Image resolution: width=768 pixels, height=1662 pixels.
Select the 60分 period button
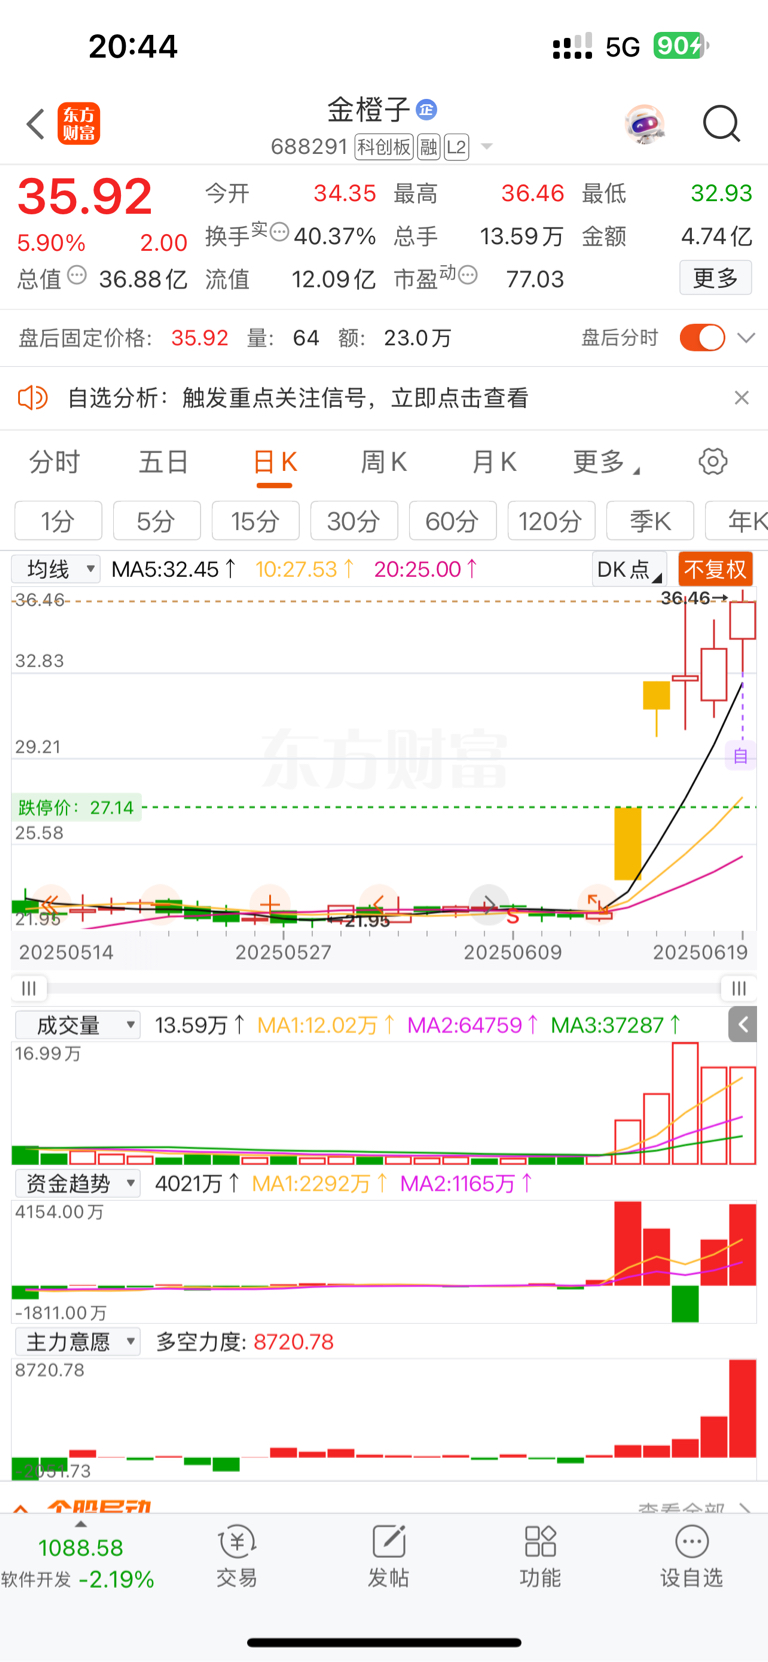tap(452, 521)
